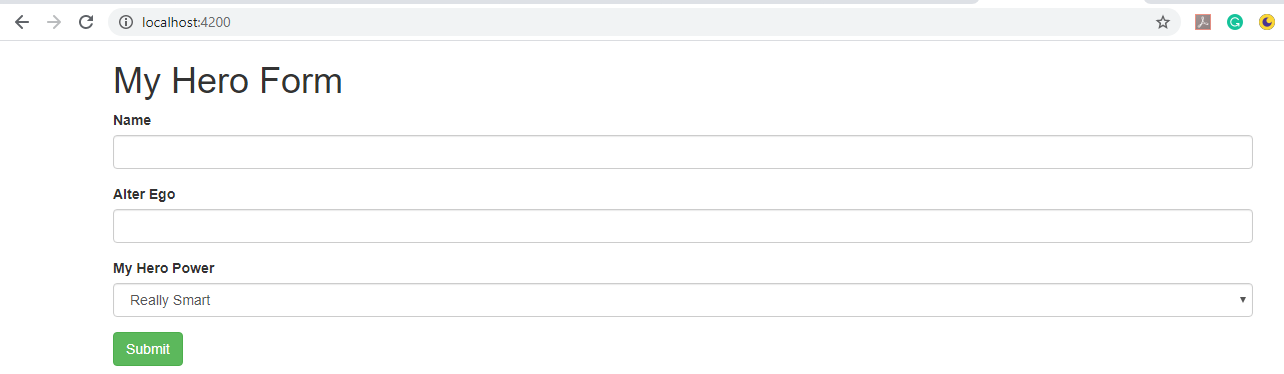Go back using the browser back arrow
1284x374 pixels.
tap(22, 22)
